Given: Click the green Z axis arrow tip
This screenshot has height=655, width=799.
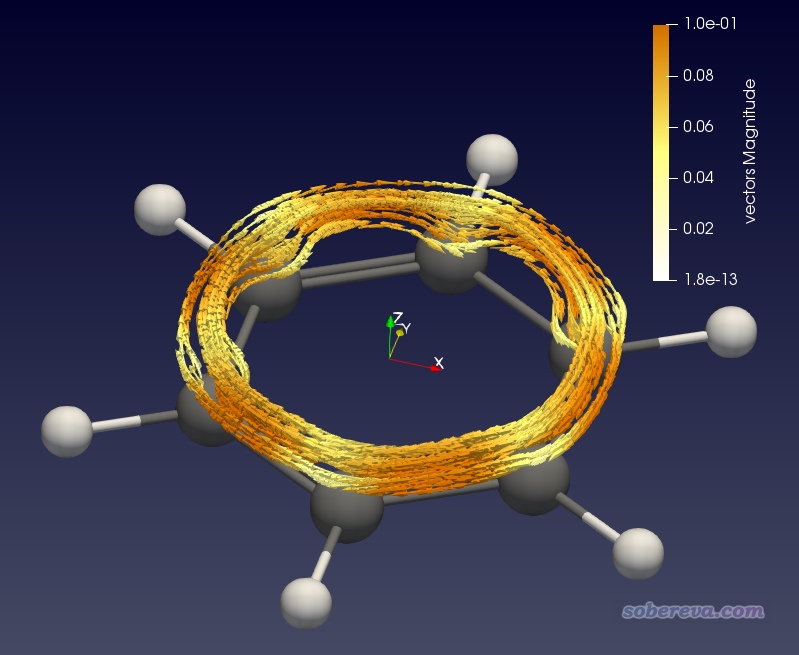Looking at the screenshot, I should tap(390, 321).
